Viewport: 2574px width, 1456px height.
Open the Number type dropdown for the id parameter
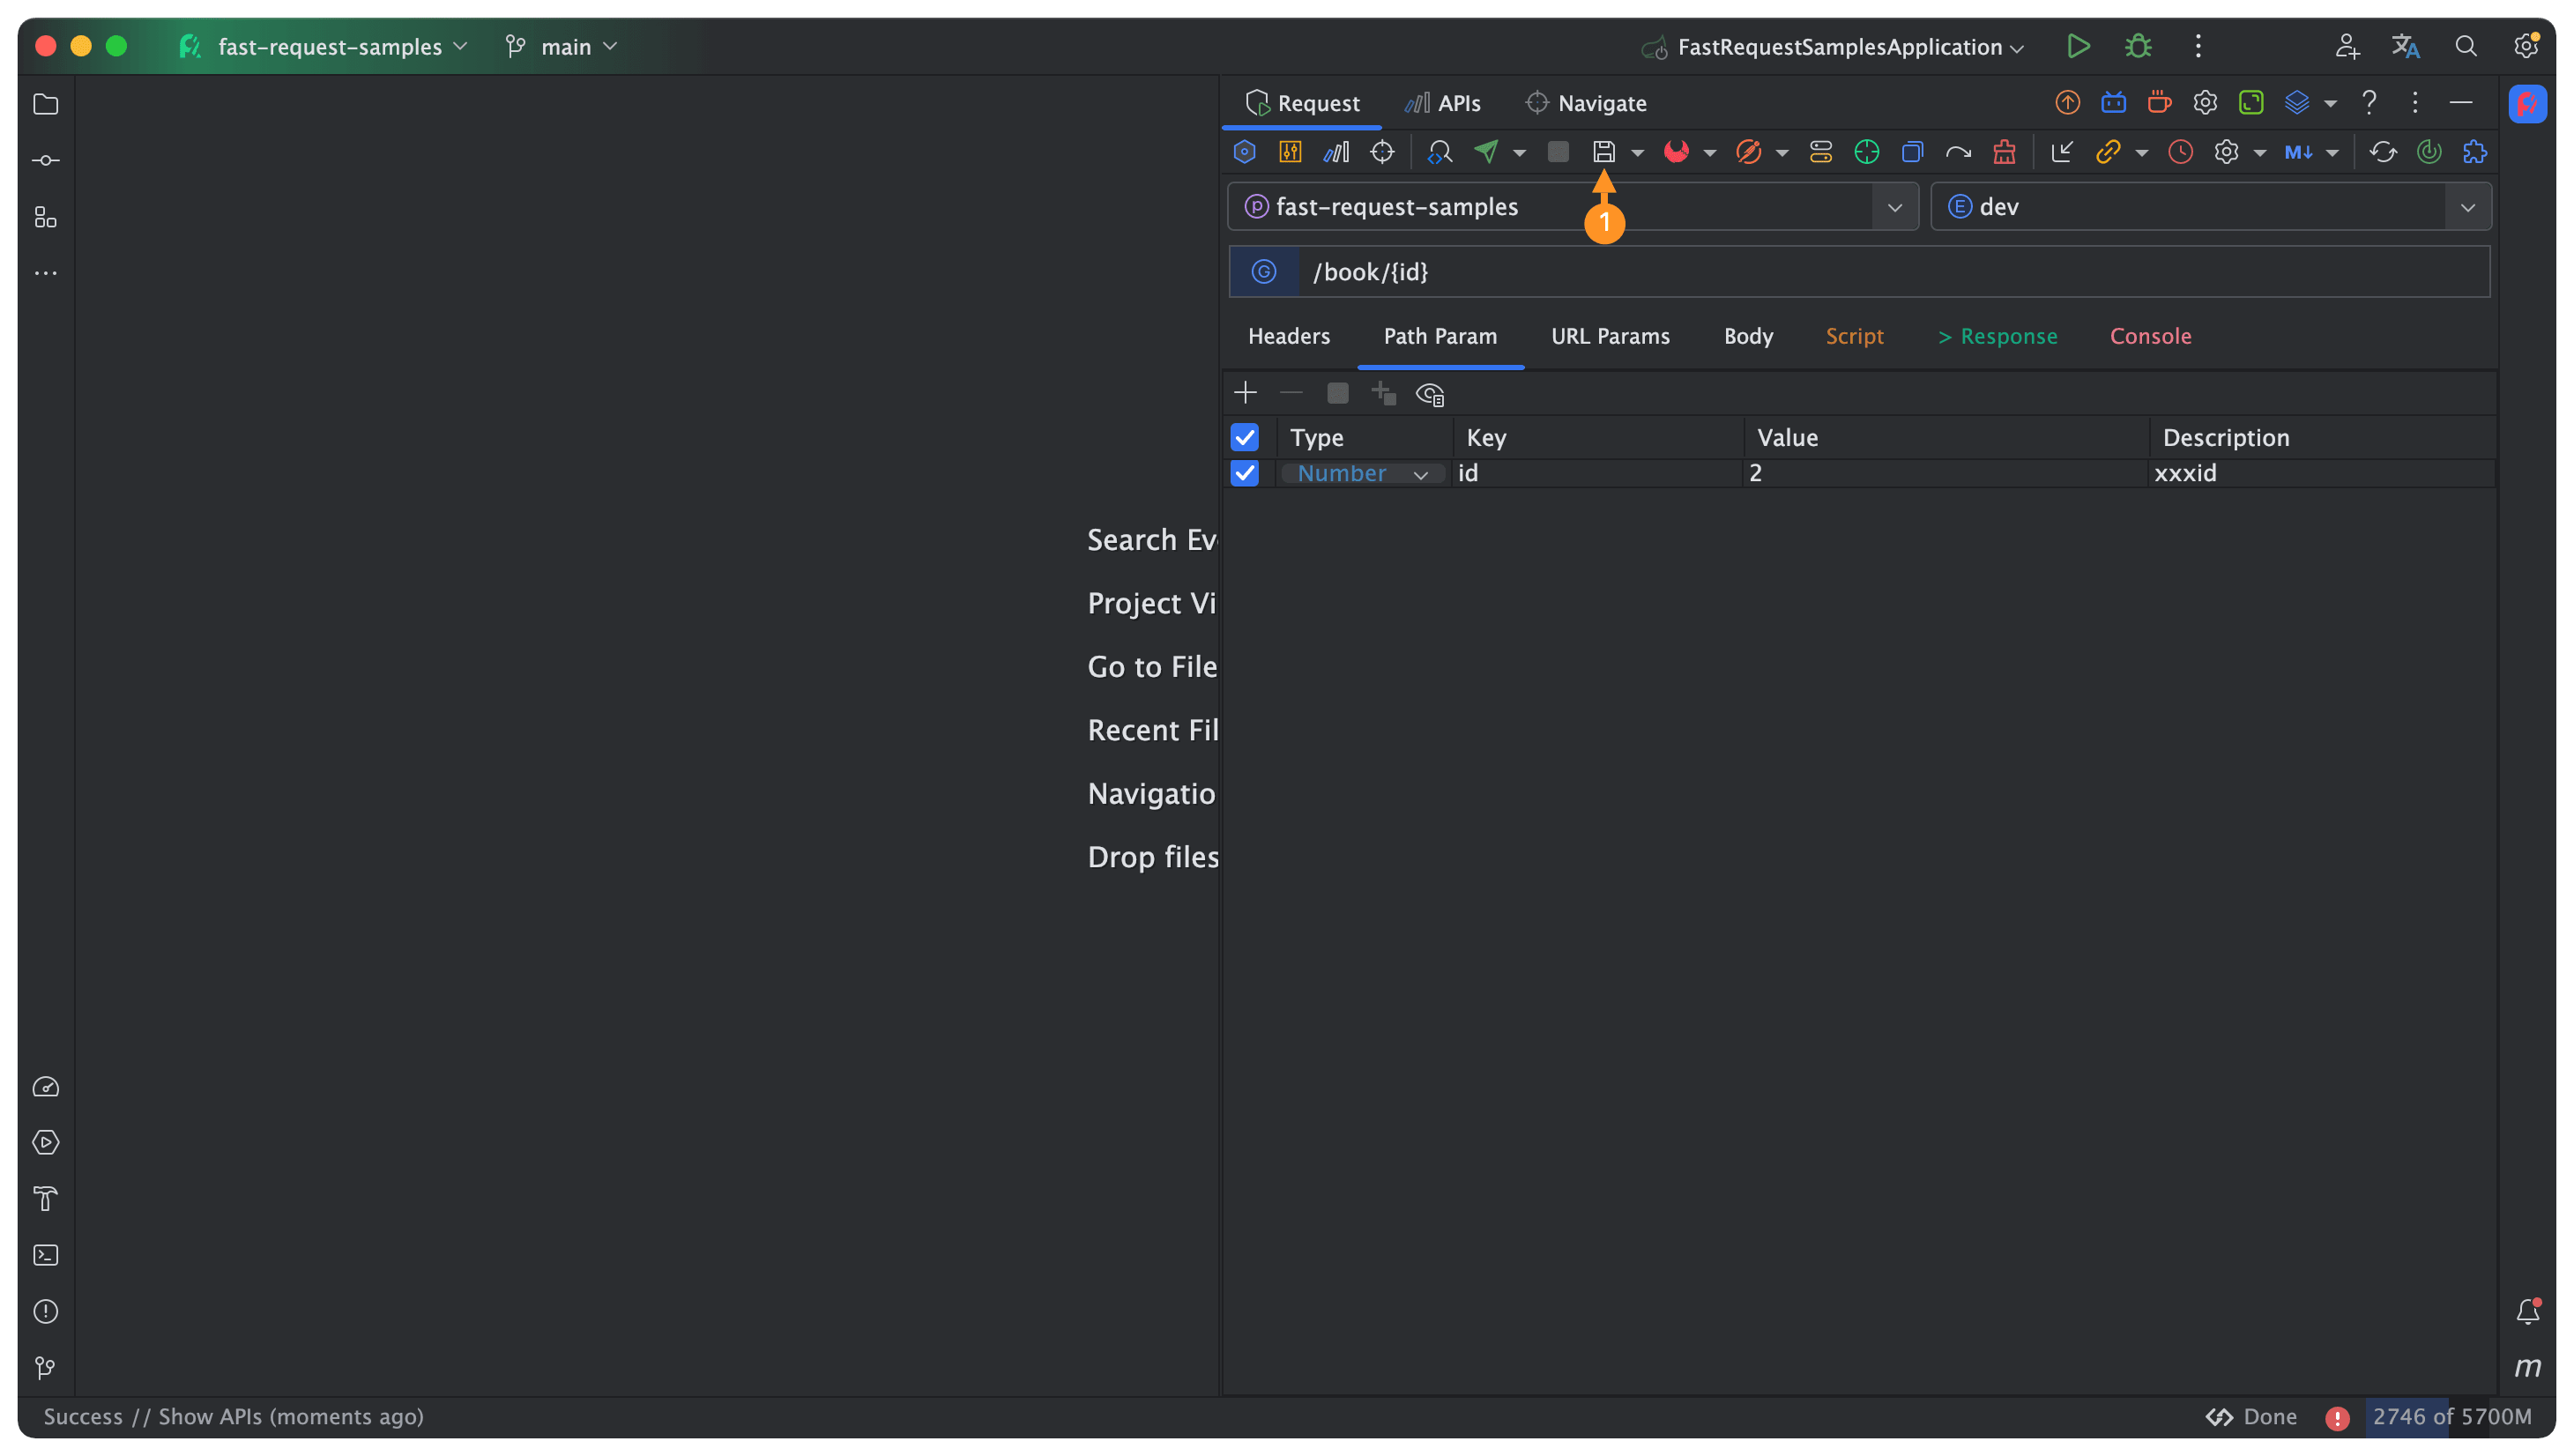(x=1421, y=473)
